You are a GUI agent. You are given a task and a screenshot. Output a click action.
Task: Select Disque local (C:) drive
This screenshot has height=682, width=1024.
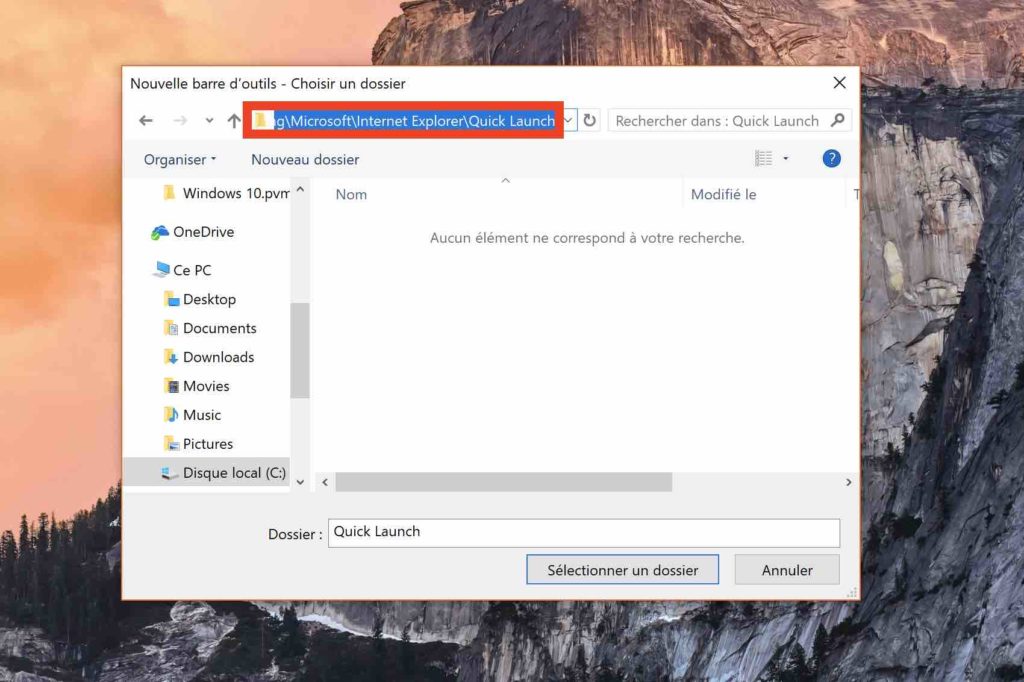coord(234,473)
